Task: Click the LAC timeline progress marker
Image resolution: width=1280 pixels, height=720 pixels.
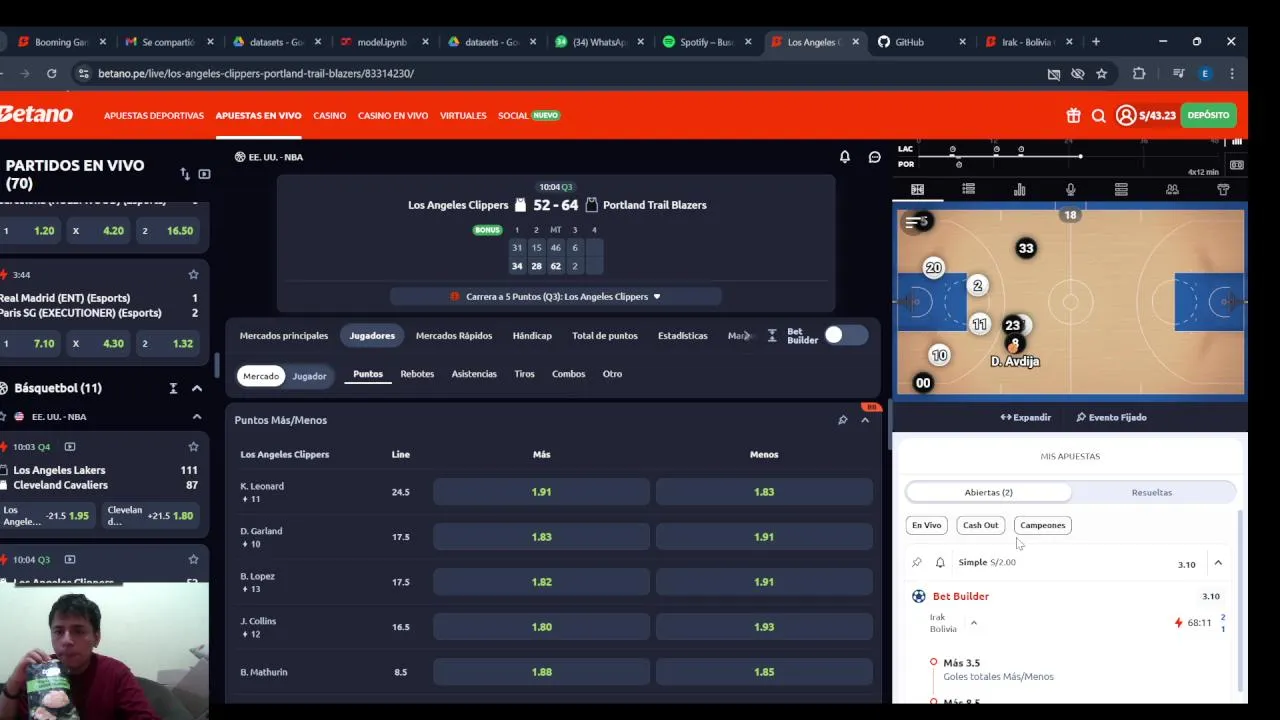Action: 1080,156
